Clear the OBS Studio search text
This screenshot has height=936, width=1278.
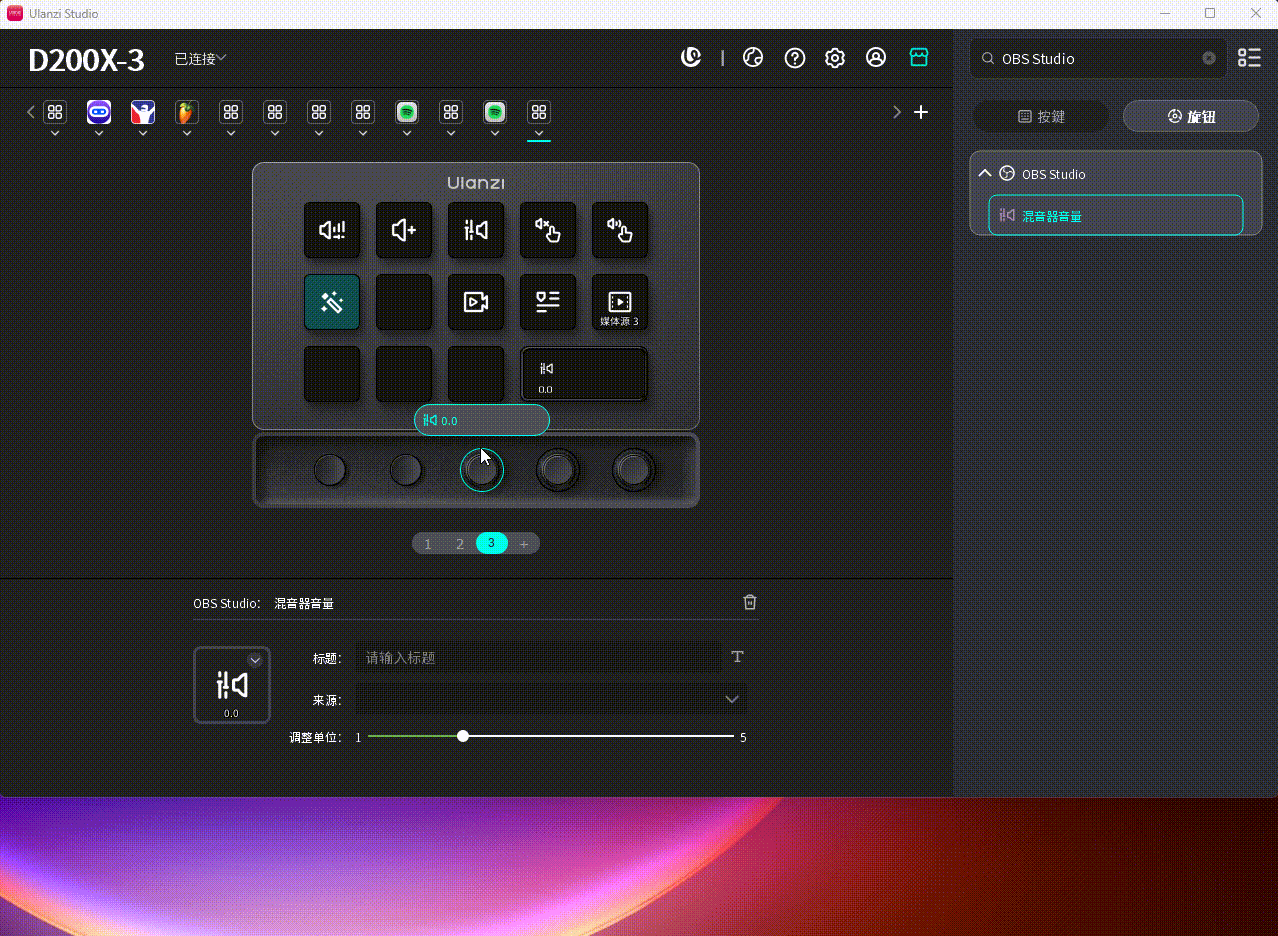(x=1209, y=58)
